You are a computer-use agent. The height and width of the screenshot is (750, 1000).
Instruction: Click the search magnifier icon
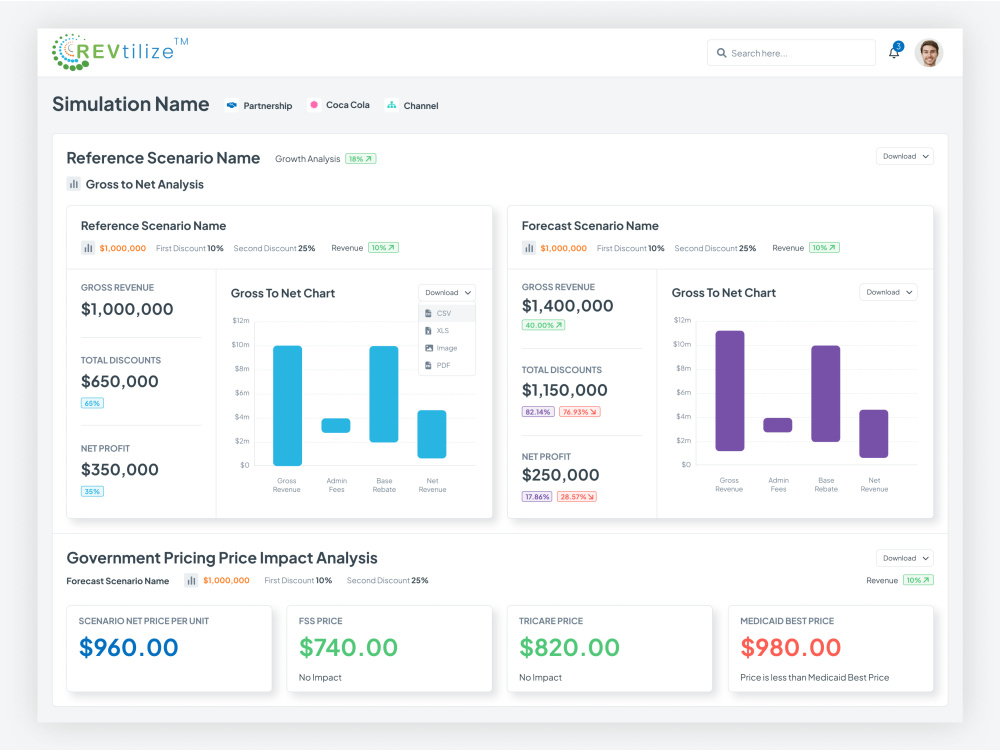click(721, 53)
